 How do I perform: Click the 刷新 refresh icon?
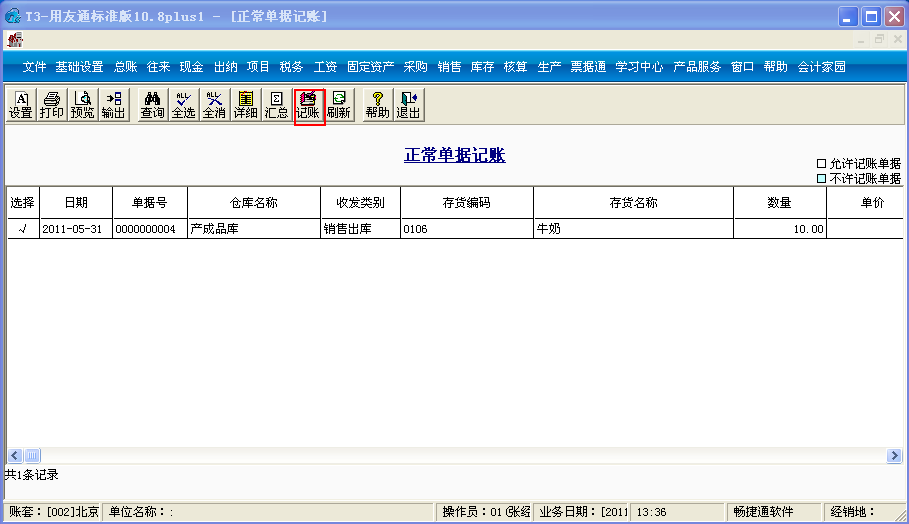tap(339, 105)
